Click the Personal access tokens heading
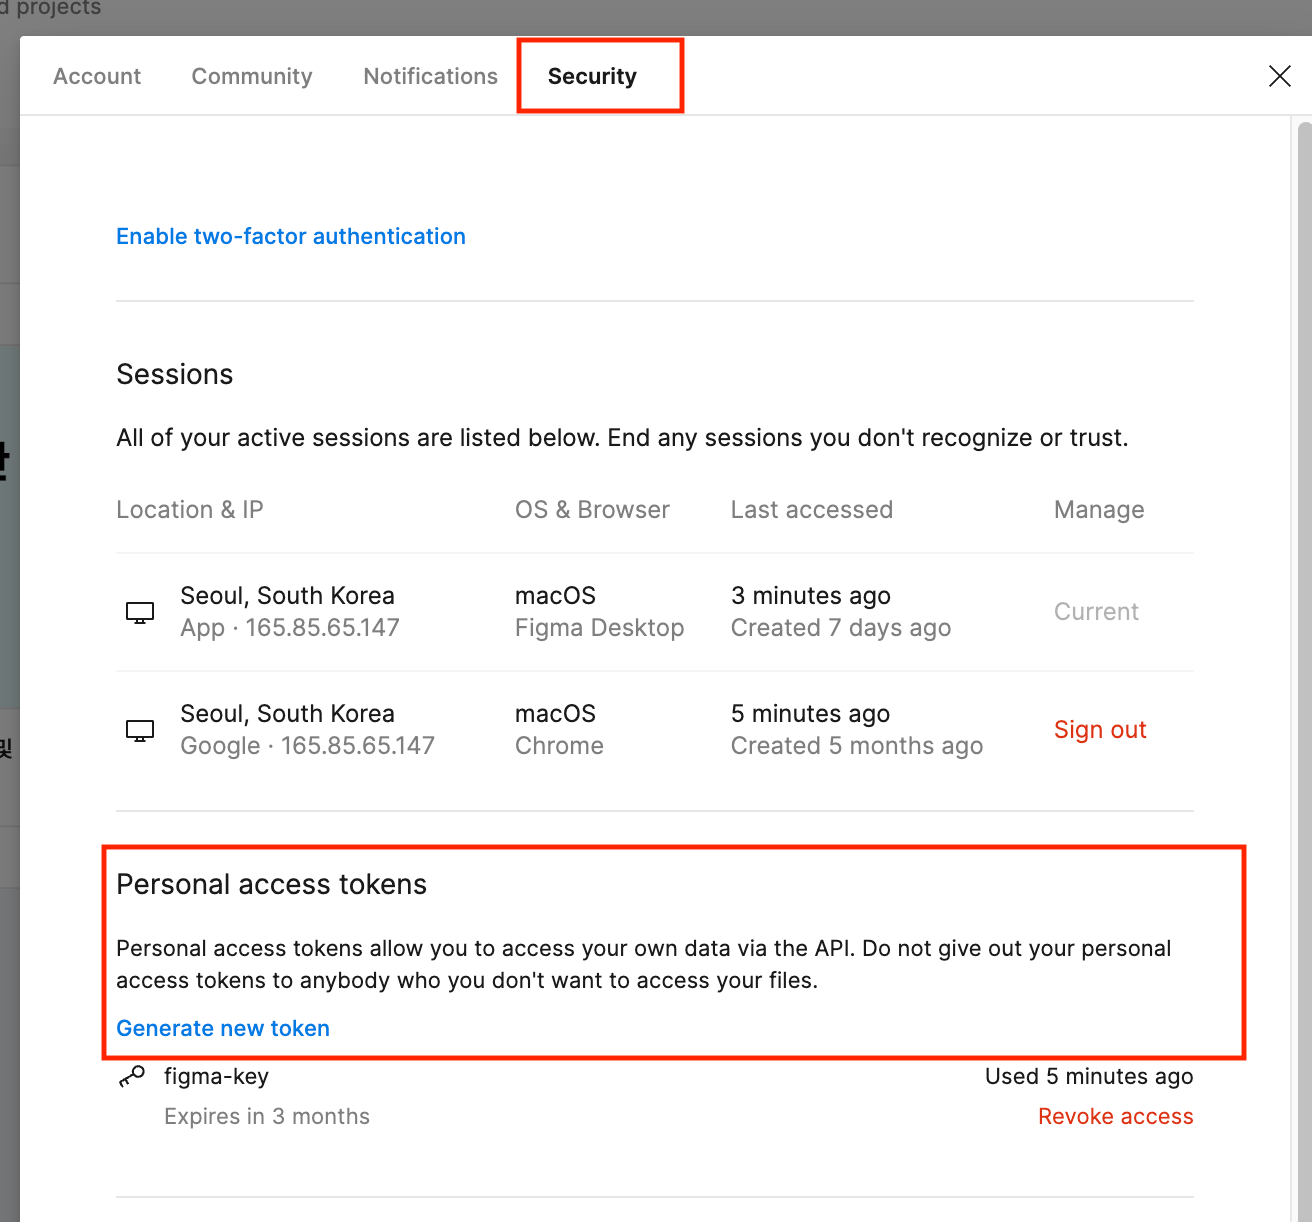This screenshot has height=1222, width=1312. (x=271, y=885)
